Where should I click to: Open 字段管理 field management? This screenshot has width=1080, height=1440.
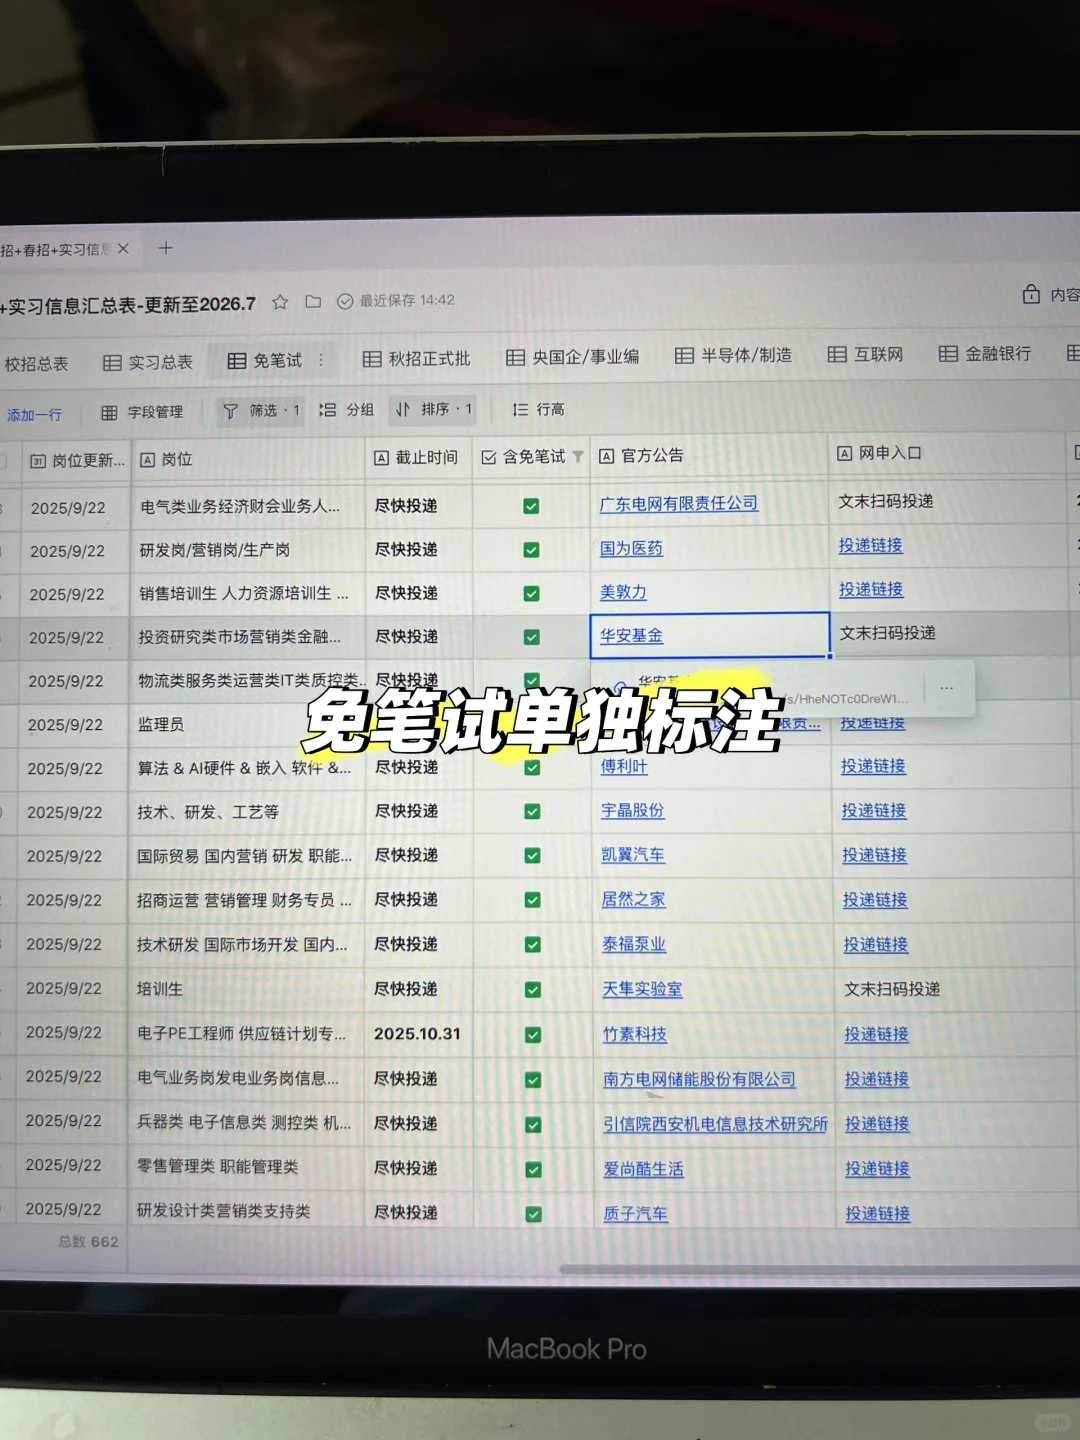(x=142, y=412)
